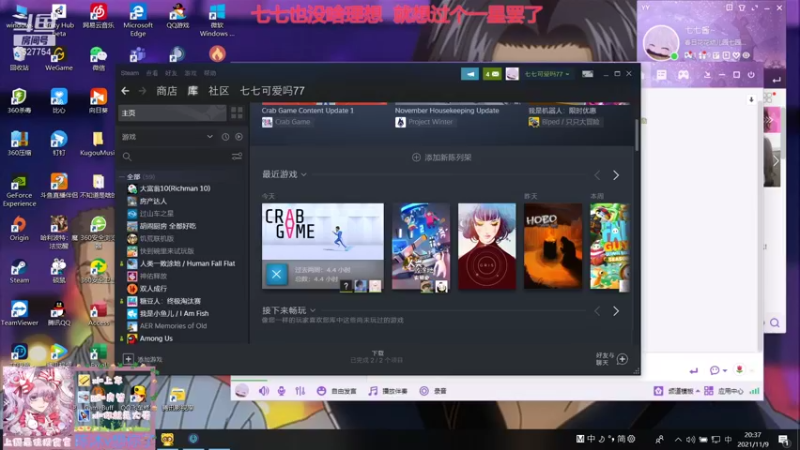
Task: Mute YY speaker volume icon
Action: (264, 391)
